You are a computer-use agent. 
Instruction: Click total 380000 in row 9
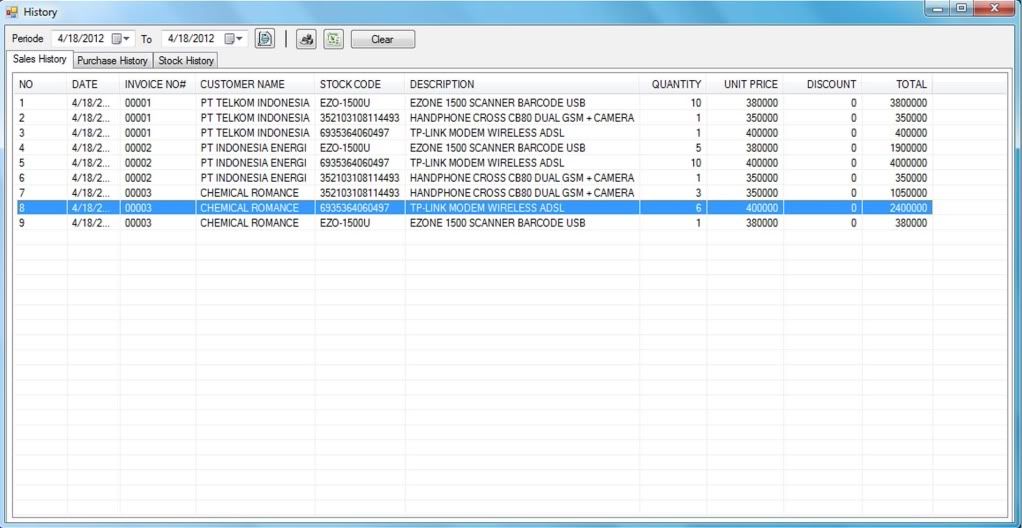[x=911, y=223]
